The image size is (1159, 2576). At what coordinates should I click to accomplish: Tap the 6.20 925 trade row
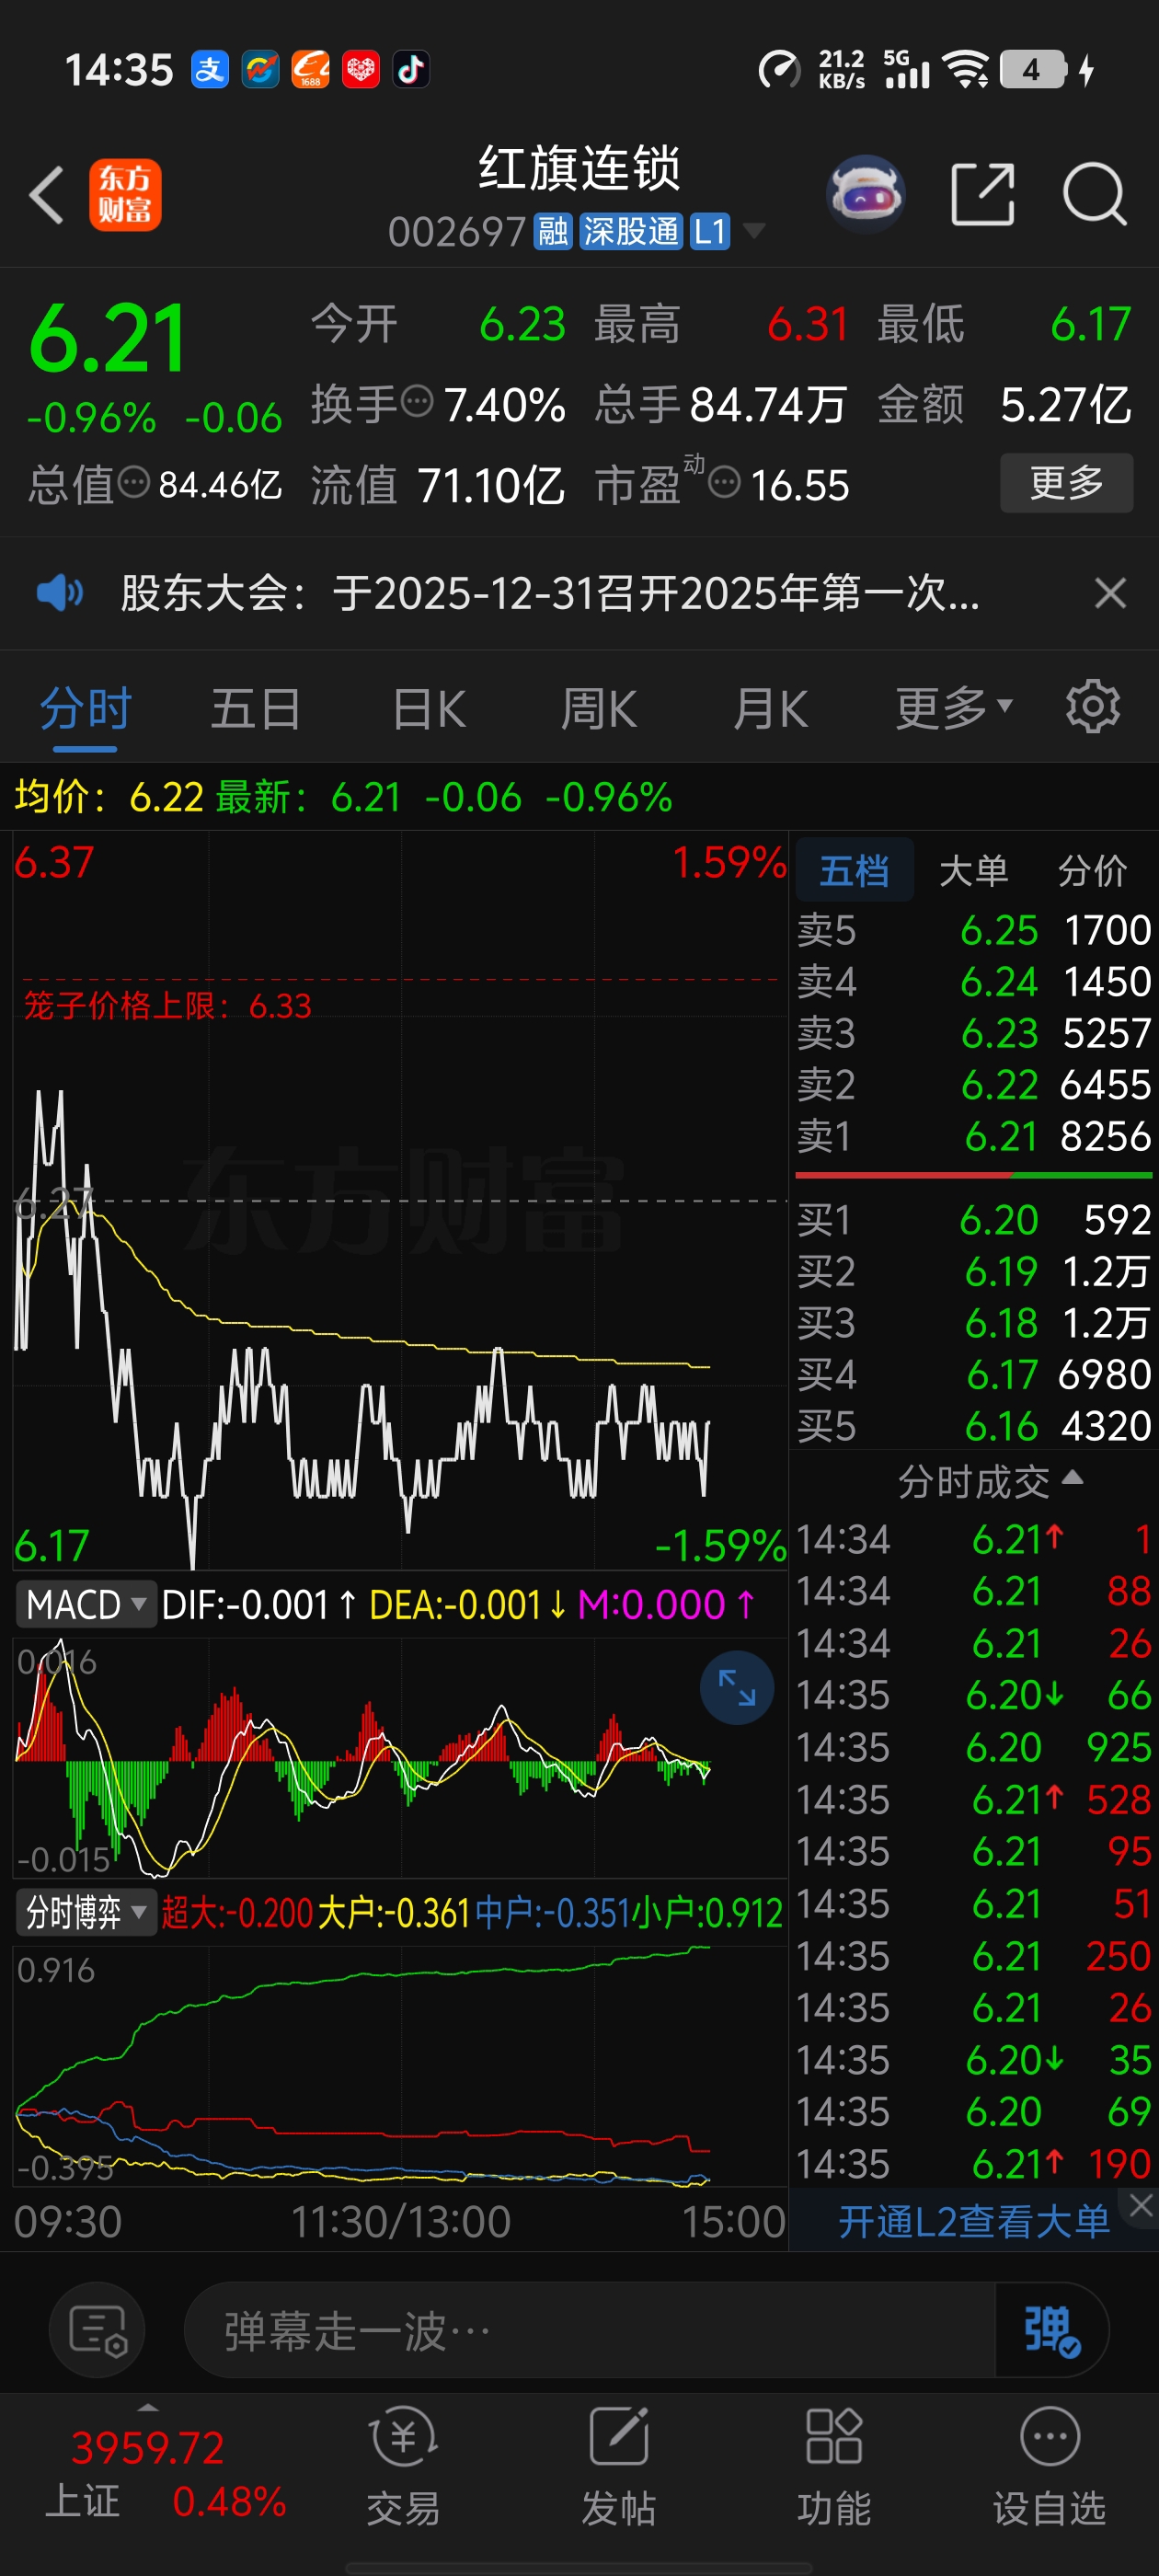point(974,1747)
